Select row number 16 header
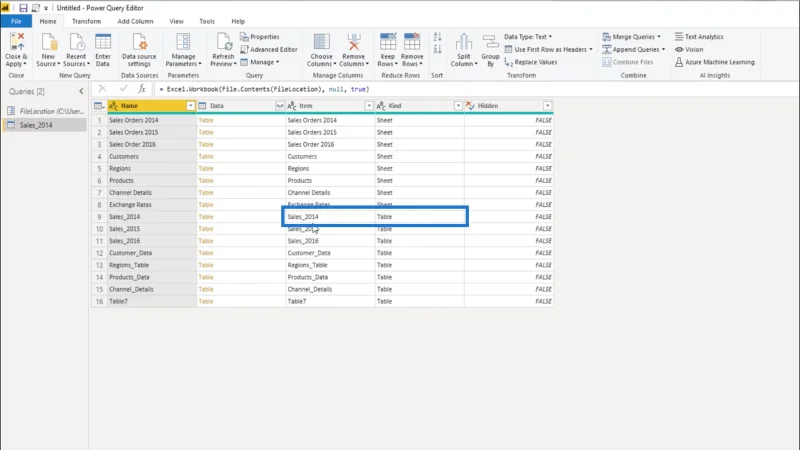The height and width of the screenshot is (450, 800). [99, 302]
